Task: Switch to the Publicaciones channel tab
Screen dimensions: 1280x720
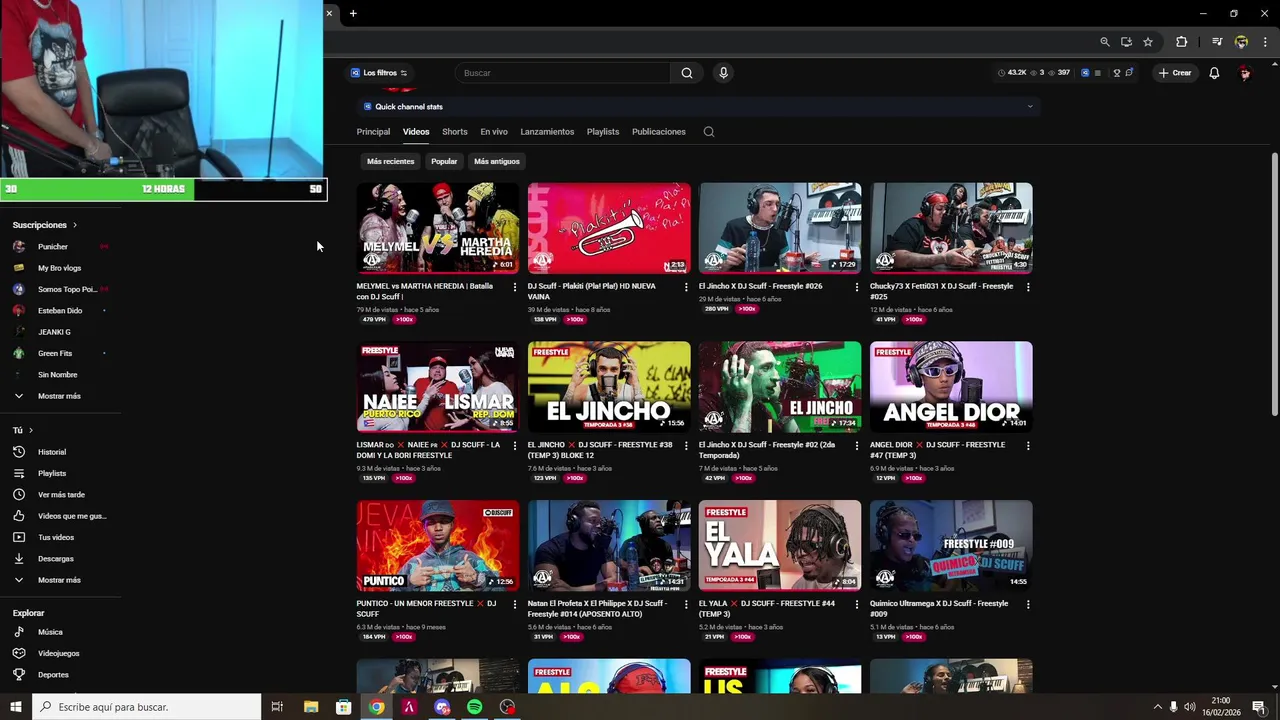Action: (x=659, y=132)
